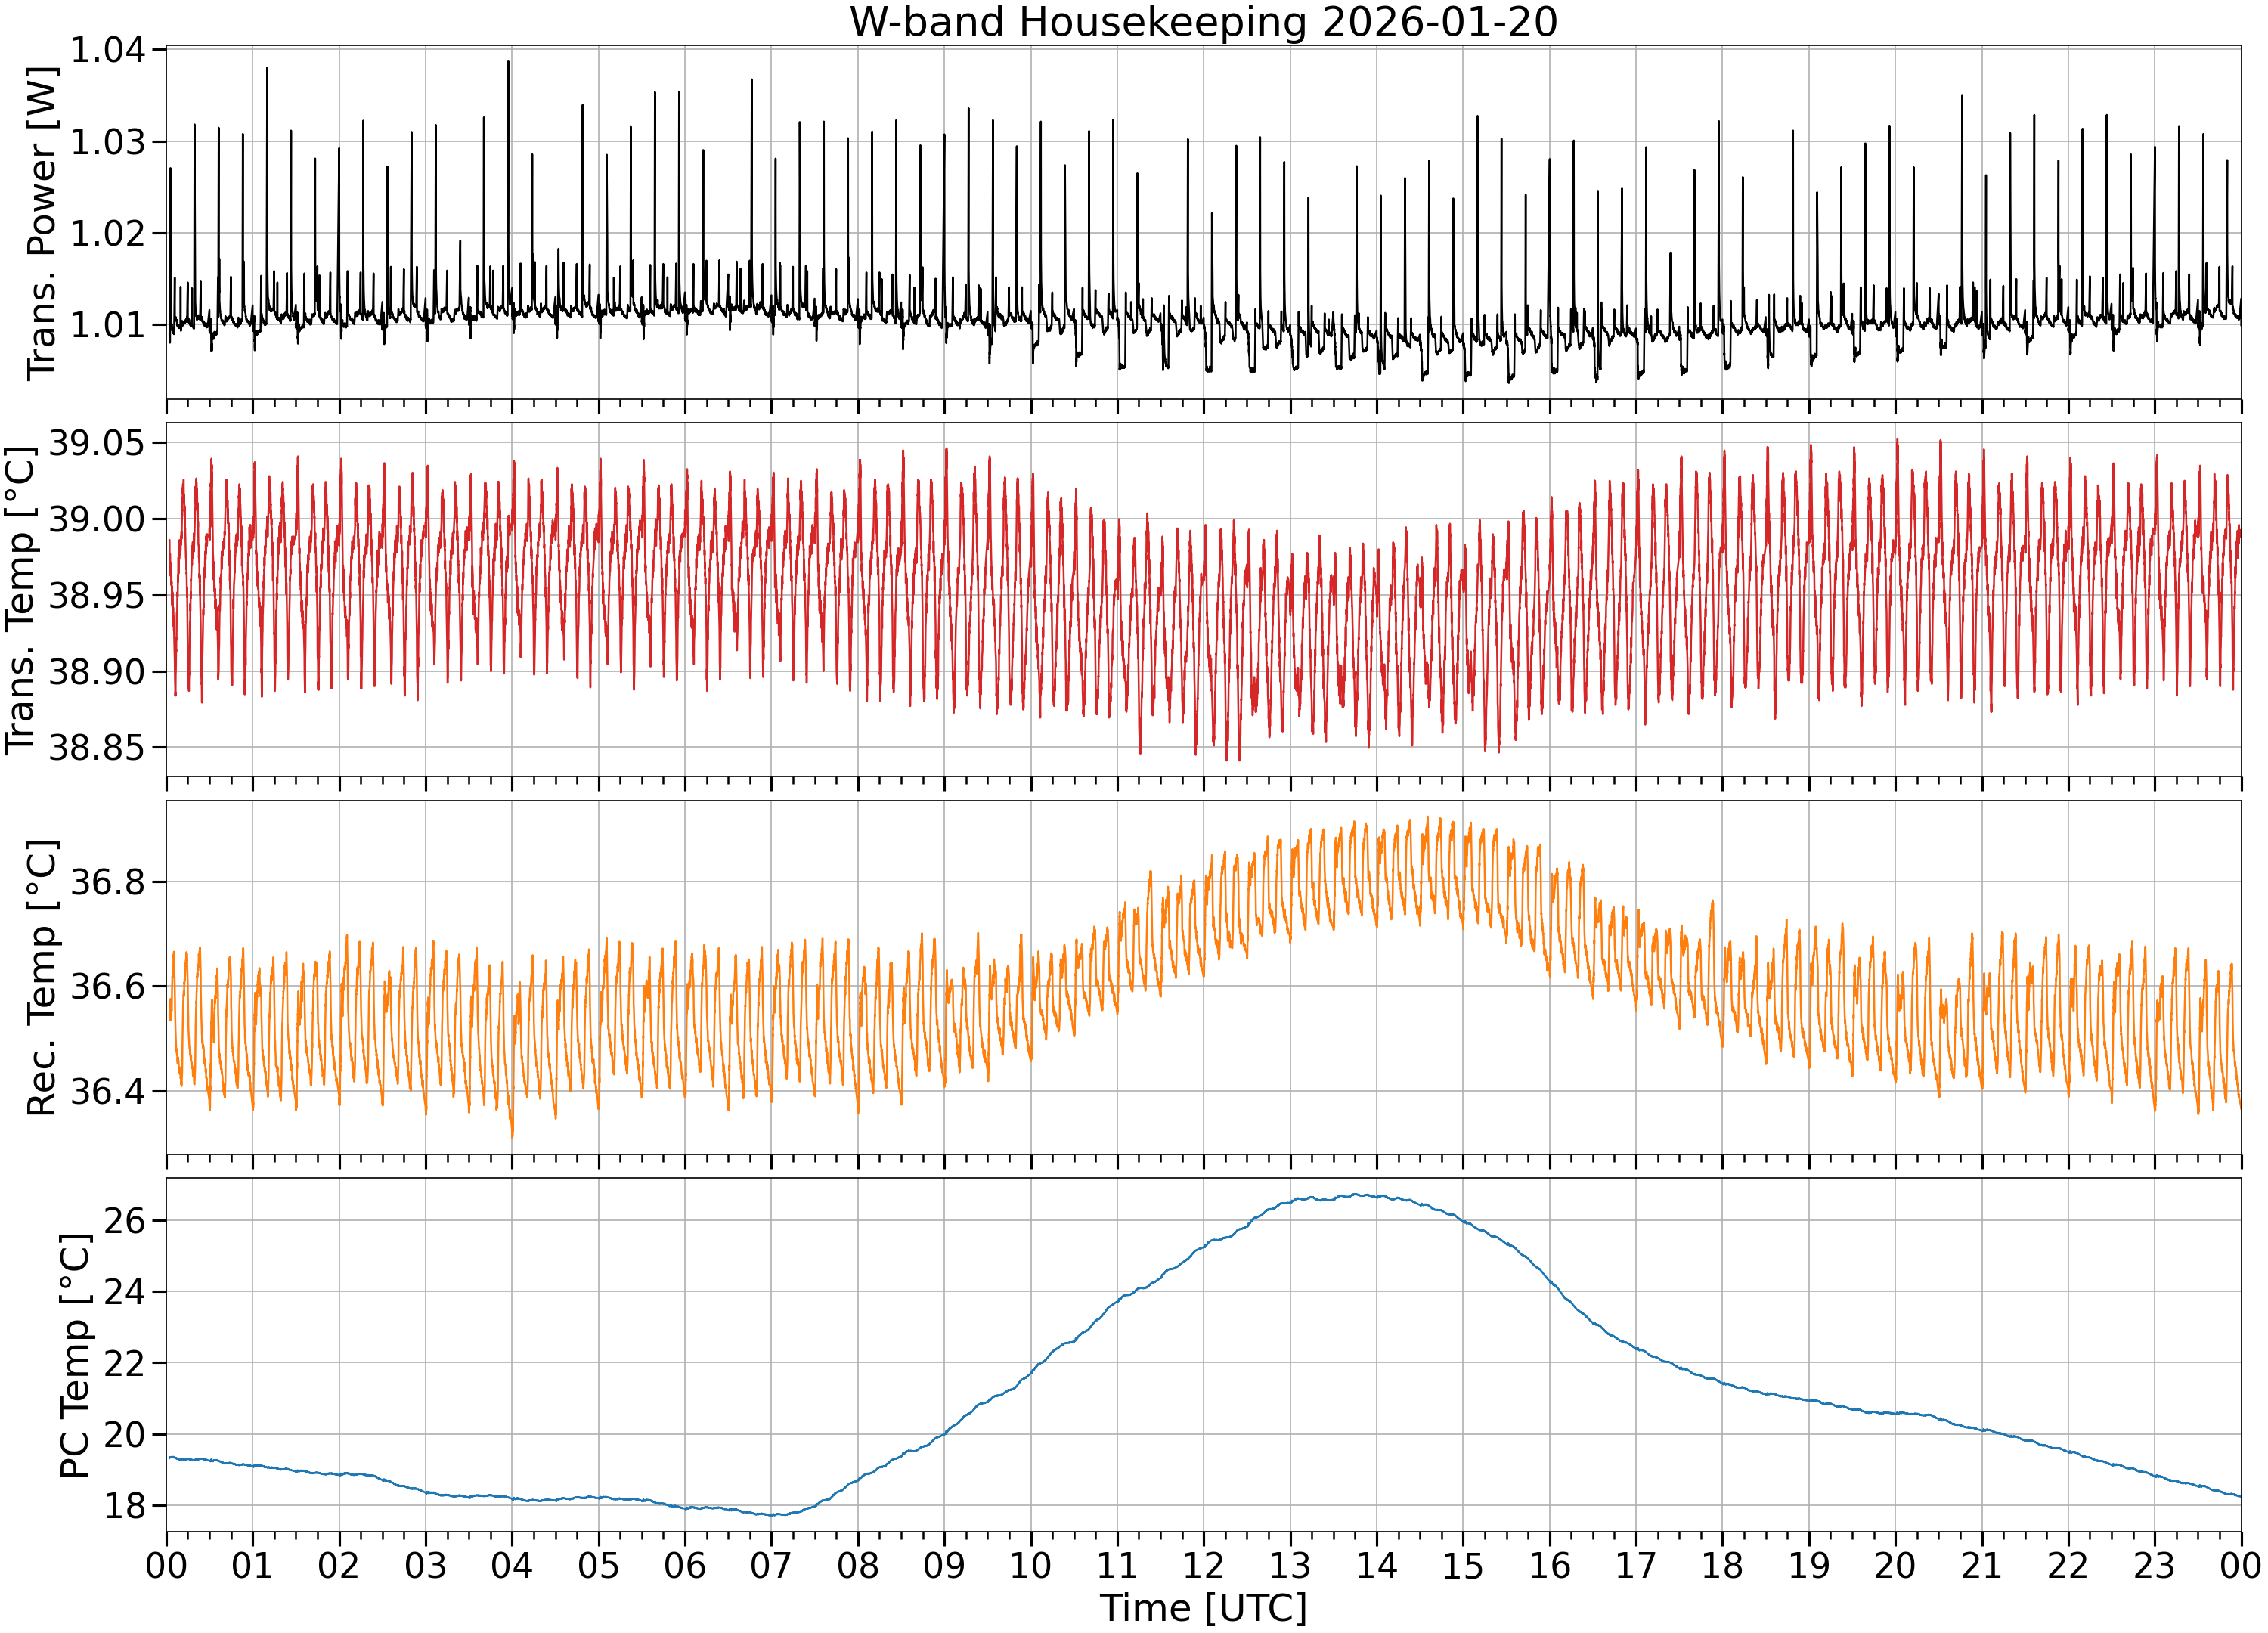Click the Trans. Power [W] axis label
2268x1633 pixels.
[x=42, y=223]
